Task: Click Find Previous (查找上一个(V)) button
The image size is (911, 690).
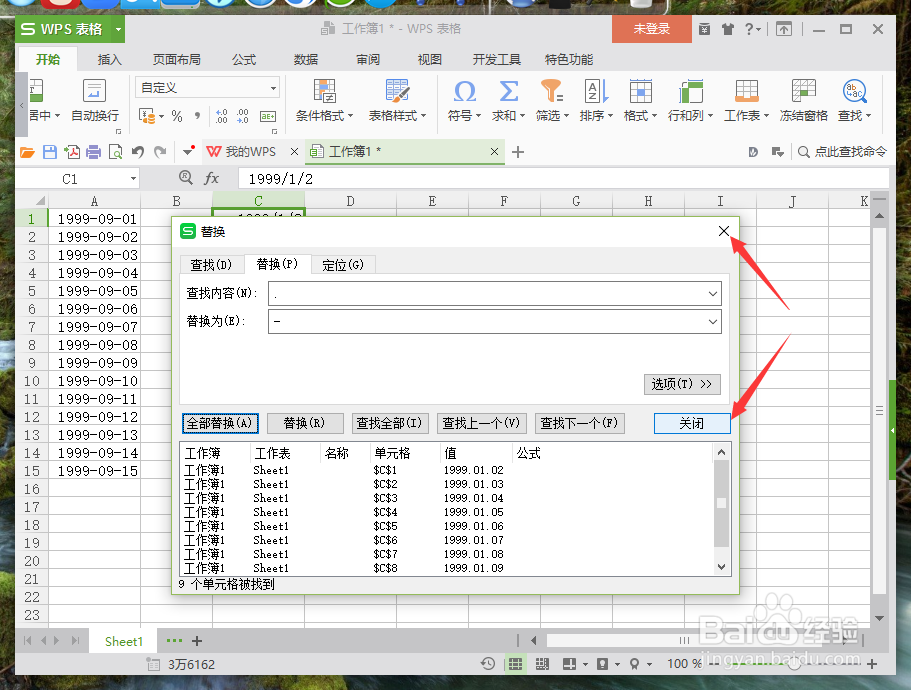Action: tap(481, 423)
